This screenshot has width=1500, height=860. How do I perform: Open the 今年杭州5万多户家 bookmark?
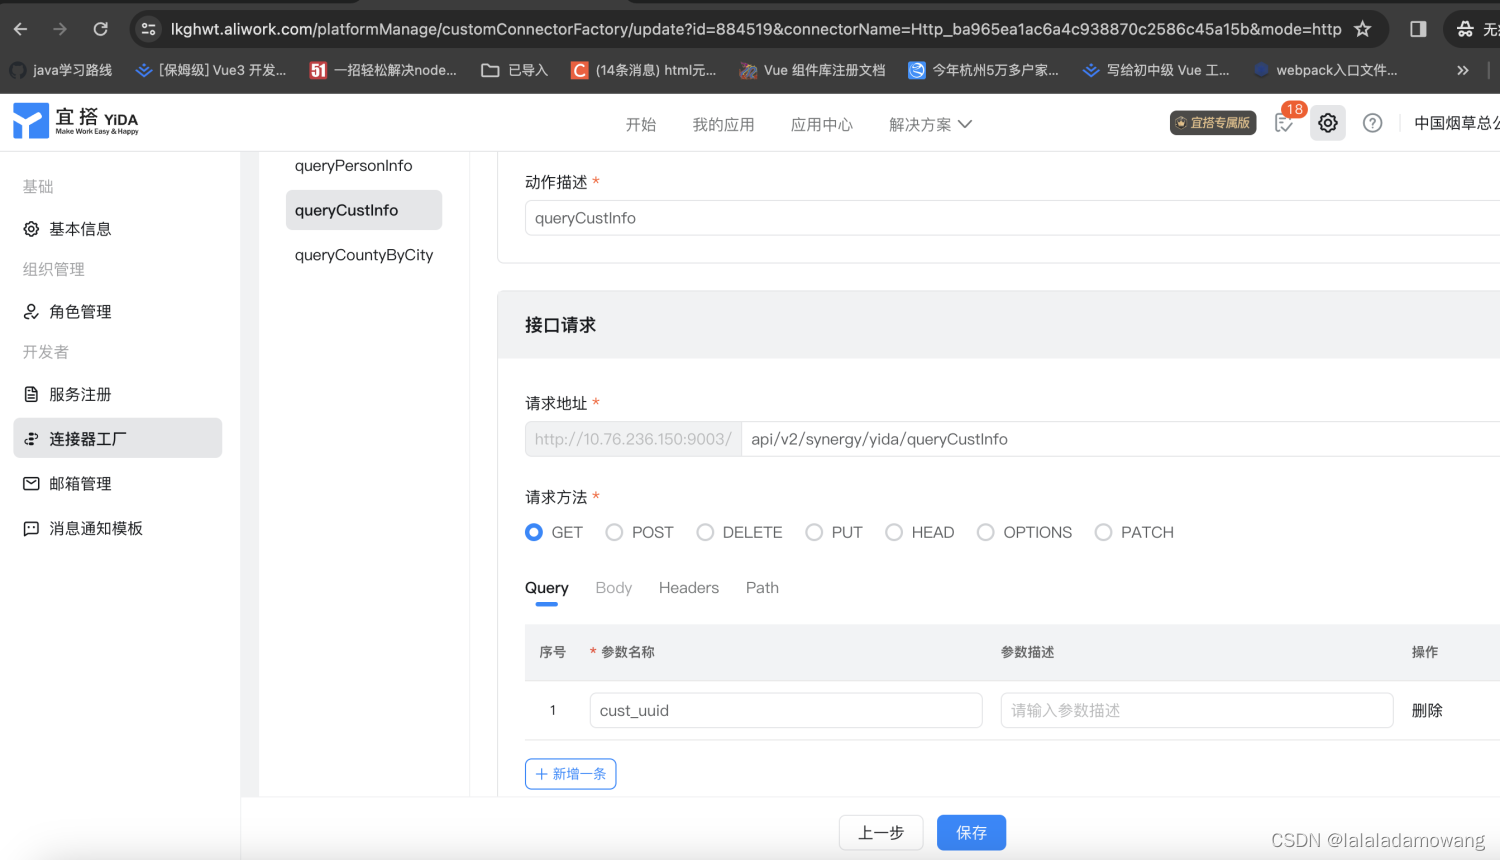(x=983, y=70)
